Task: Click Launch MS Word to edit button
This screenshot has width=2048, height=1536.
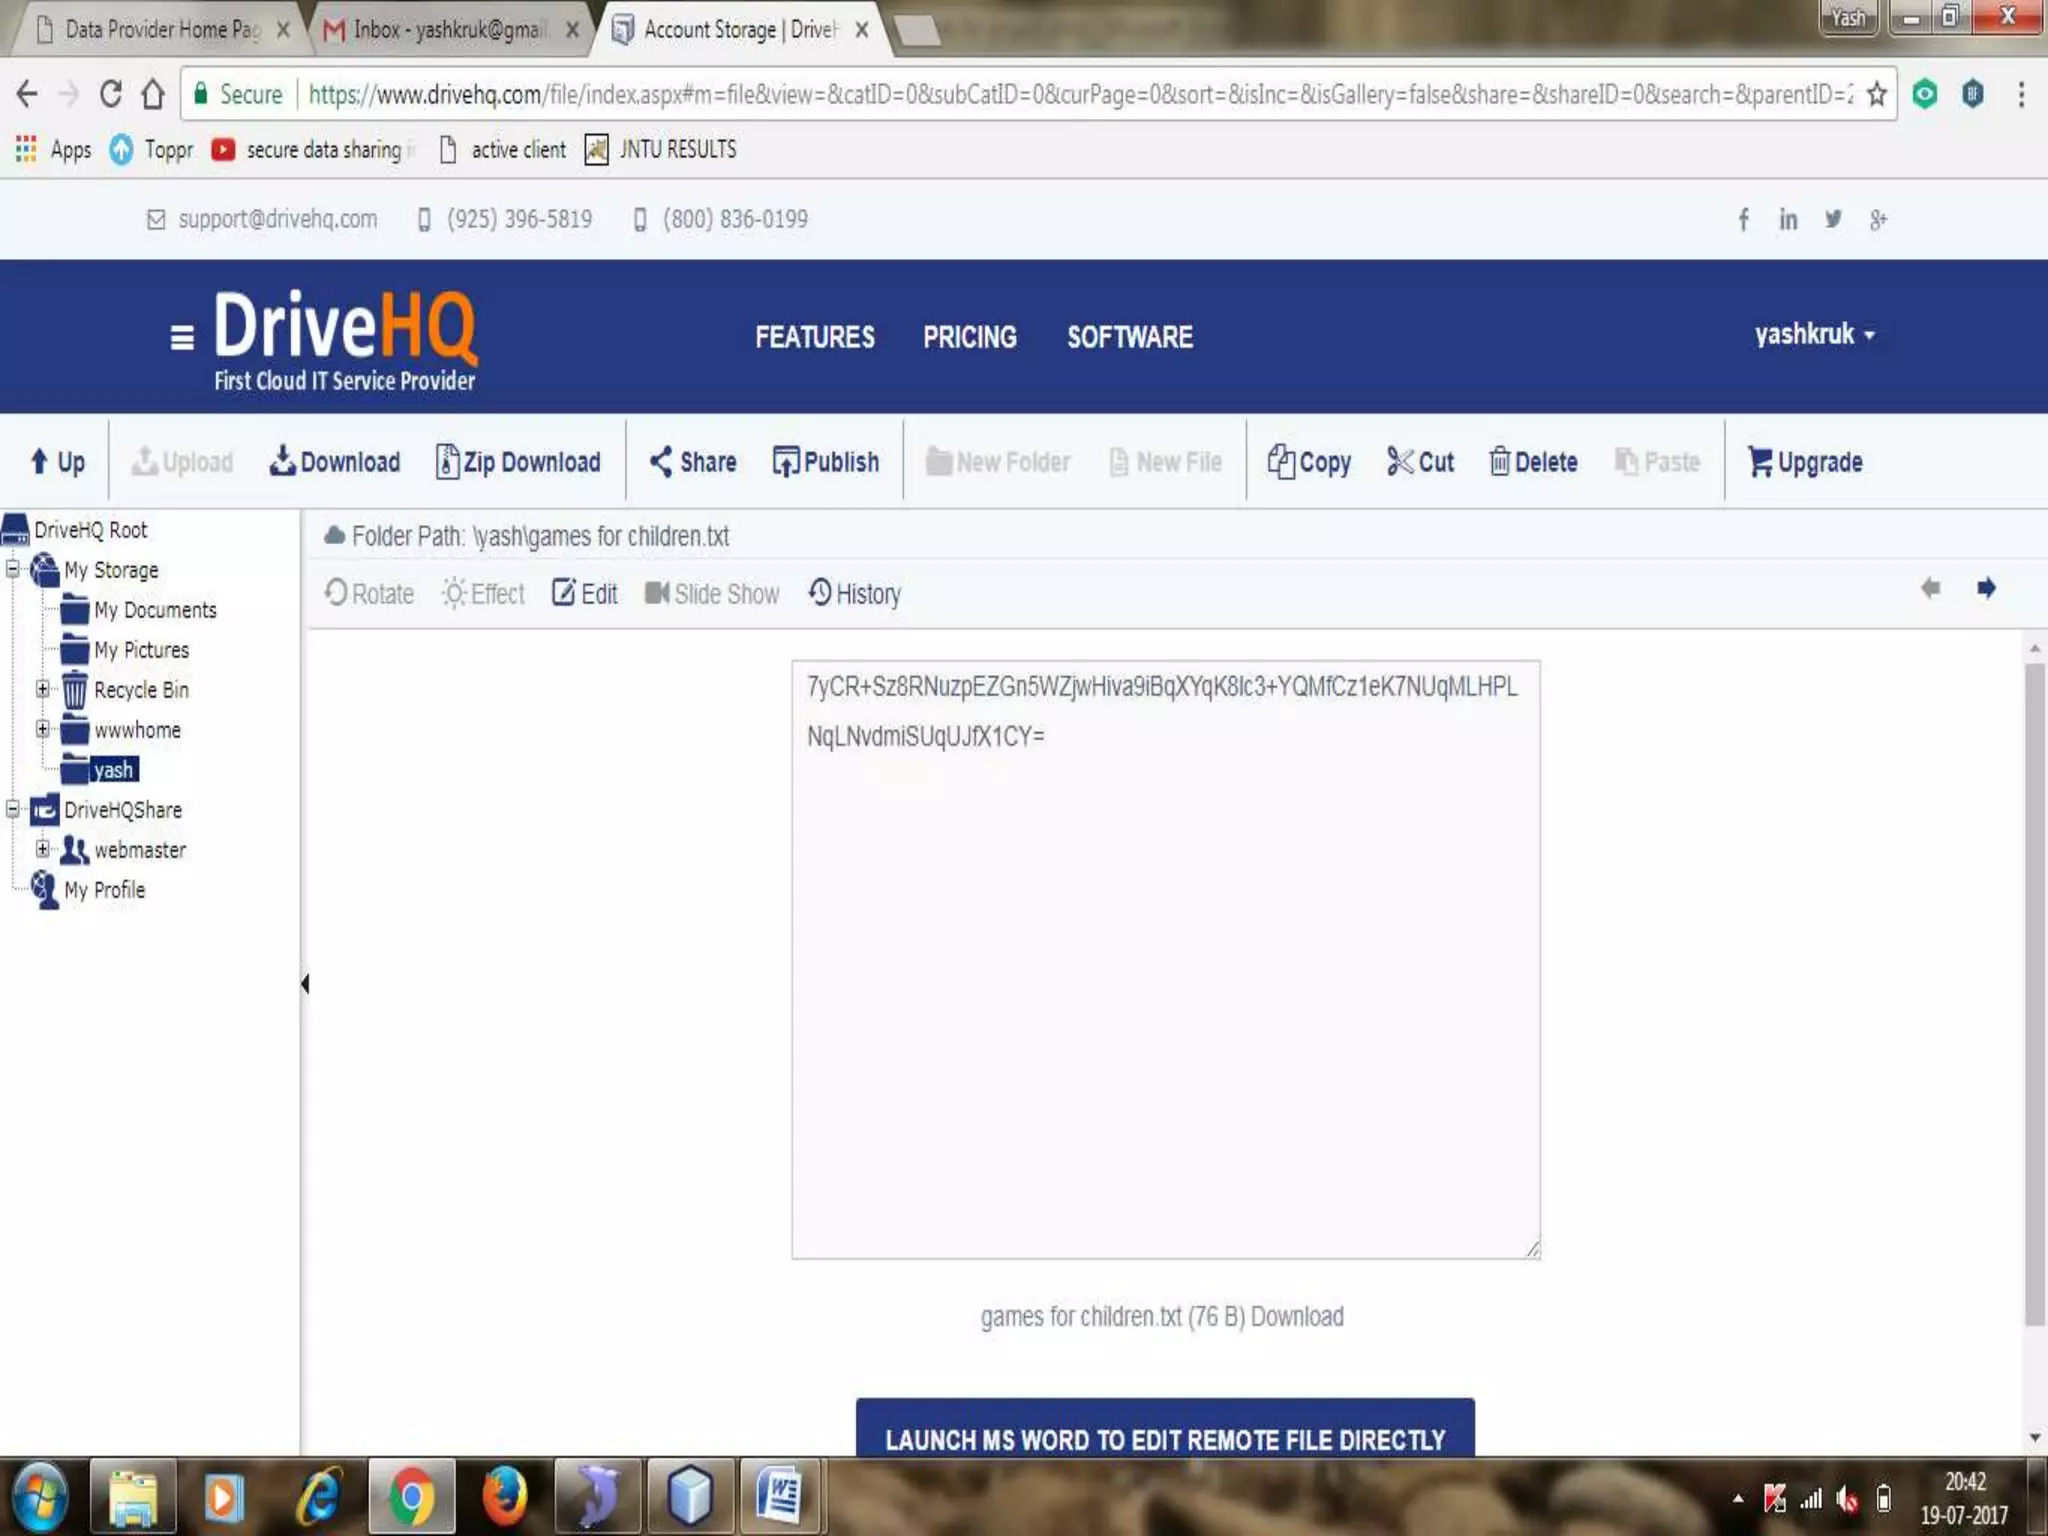Action: pos(1164,1438)
